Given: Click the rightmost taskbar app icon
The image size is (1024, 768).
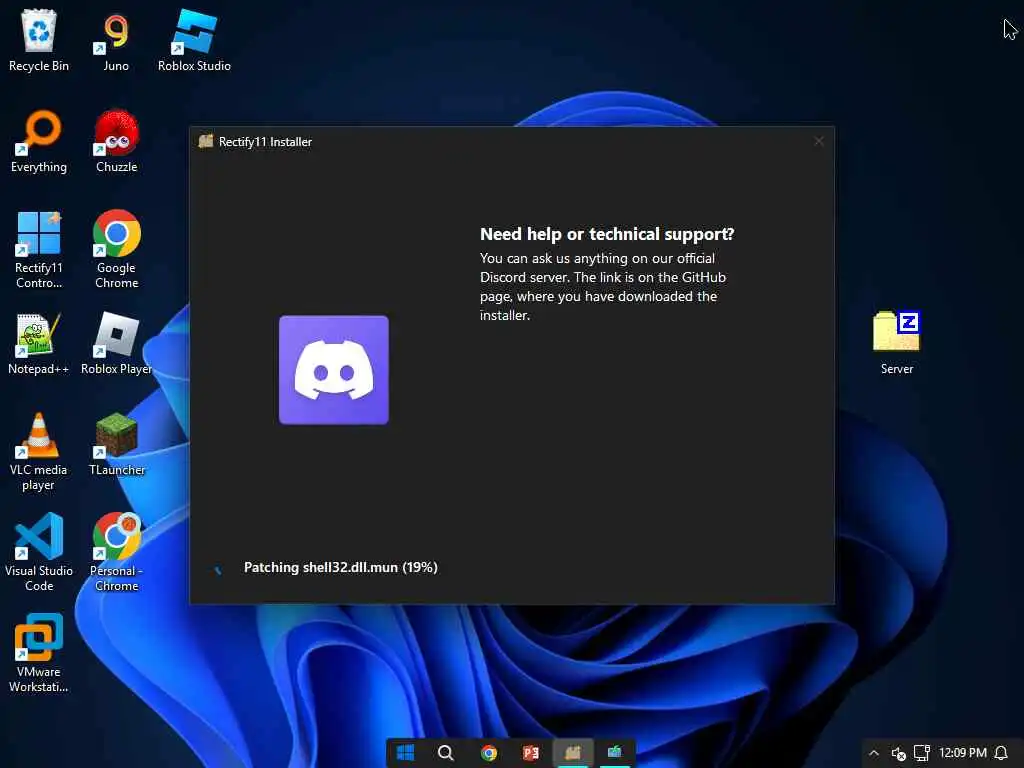Looking at the screenshot, I should pyautogui.click(x=615, y=753).
